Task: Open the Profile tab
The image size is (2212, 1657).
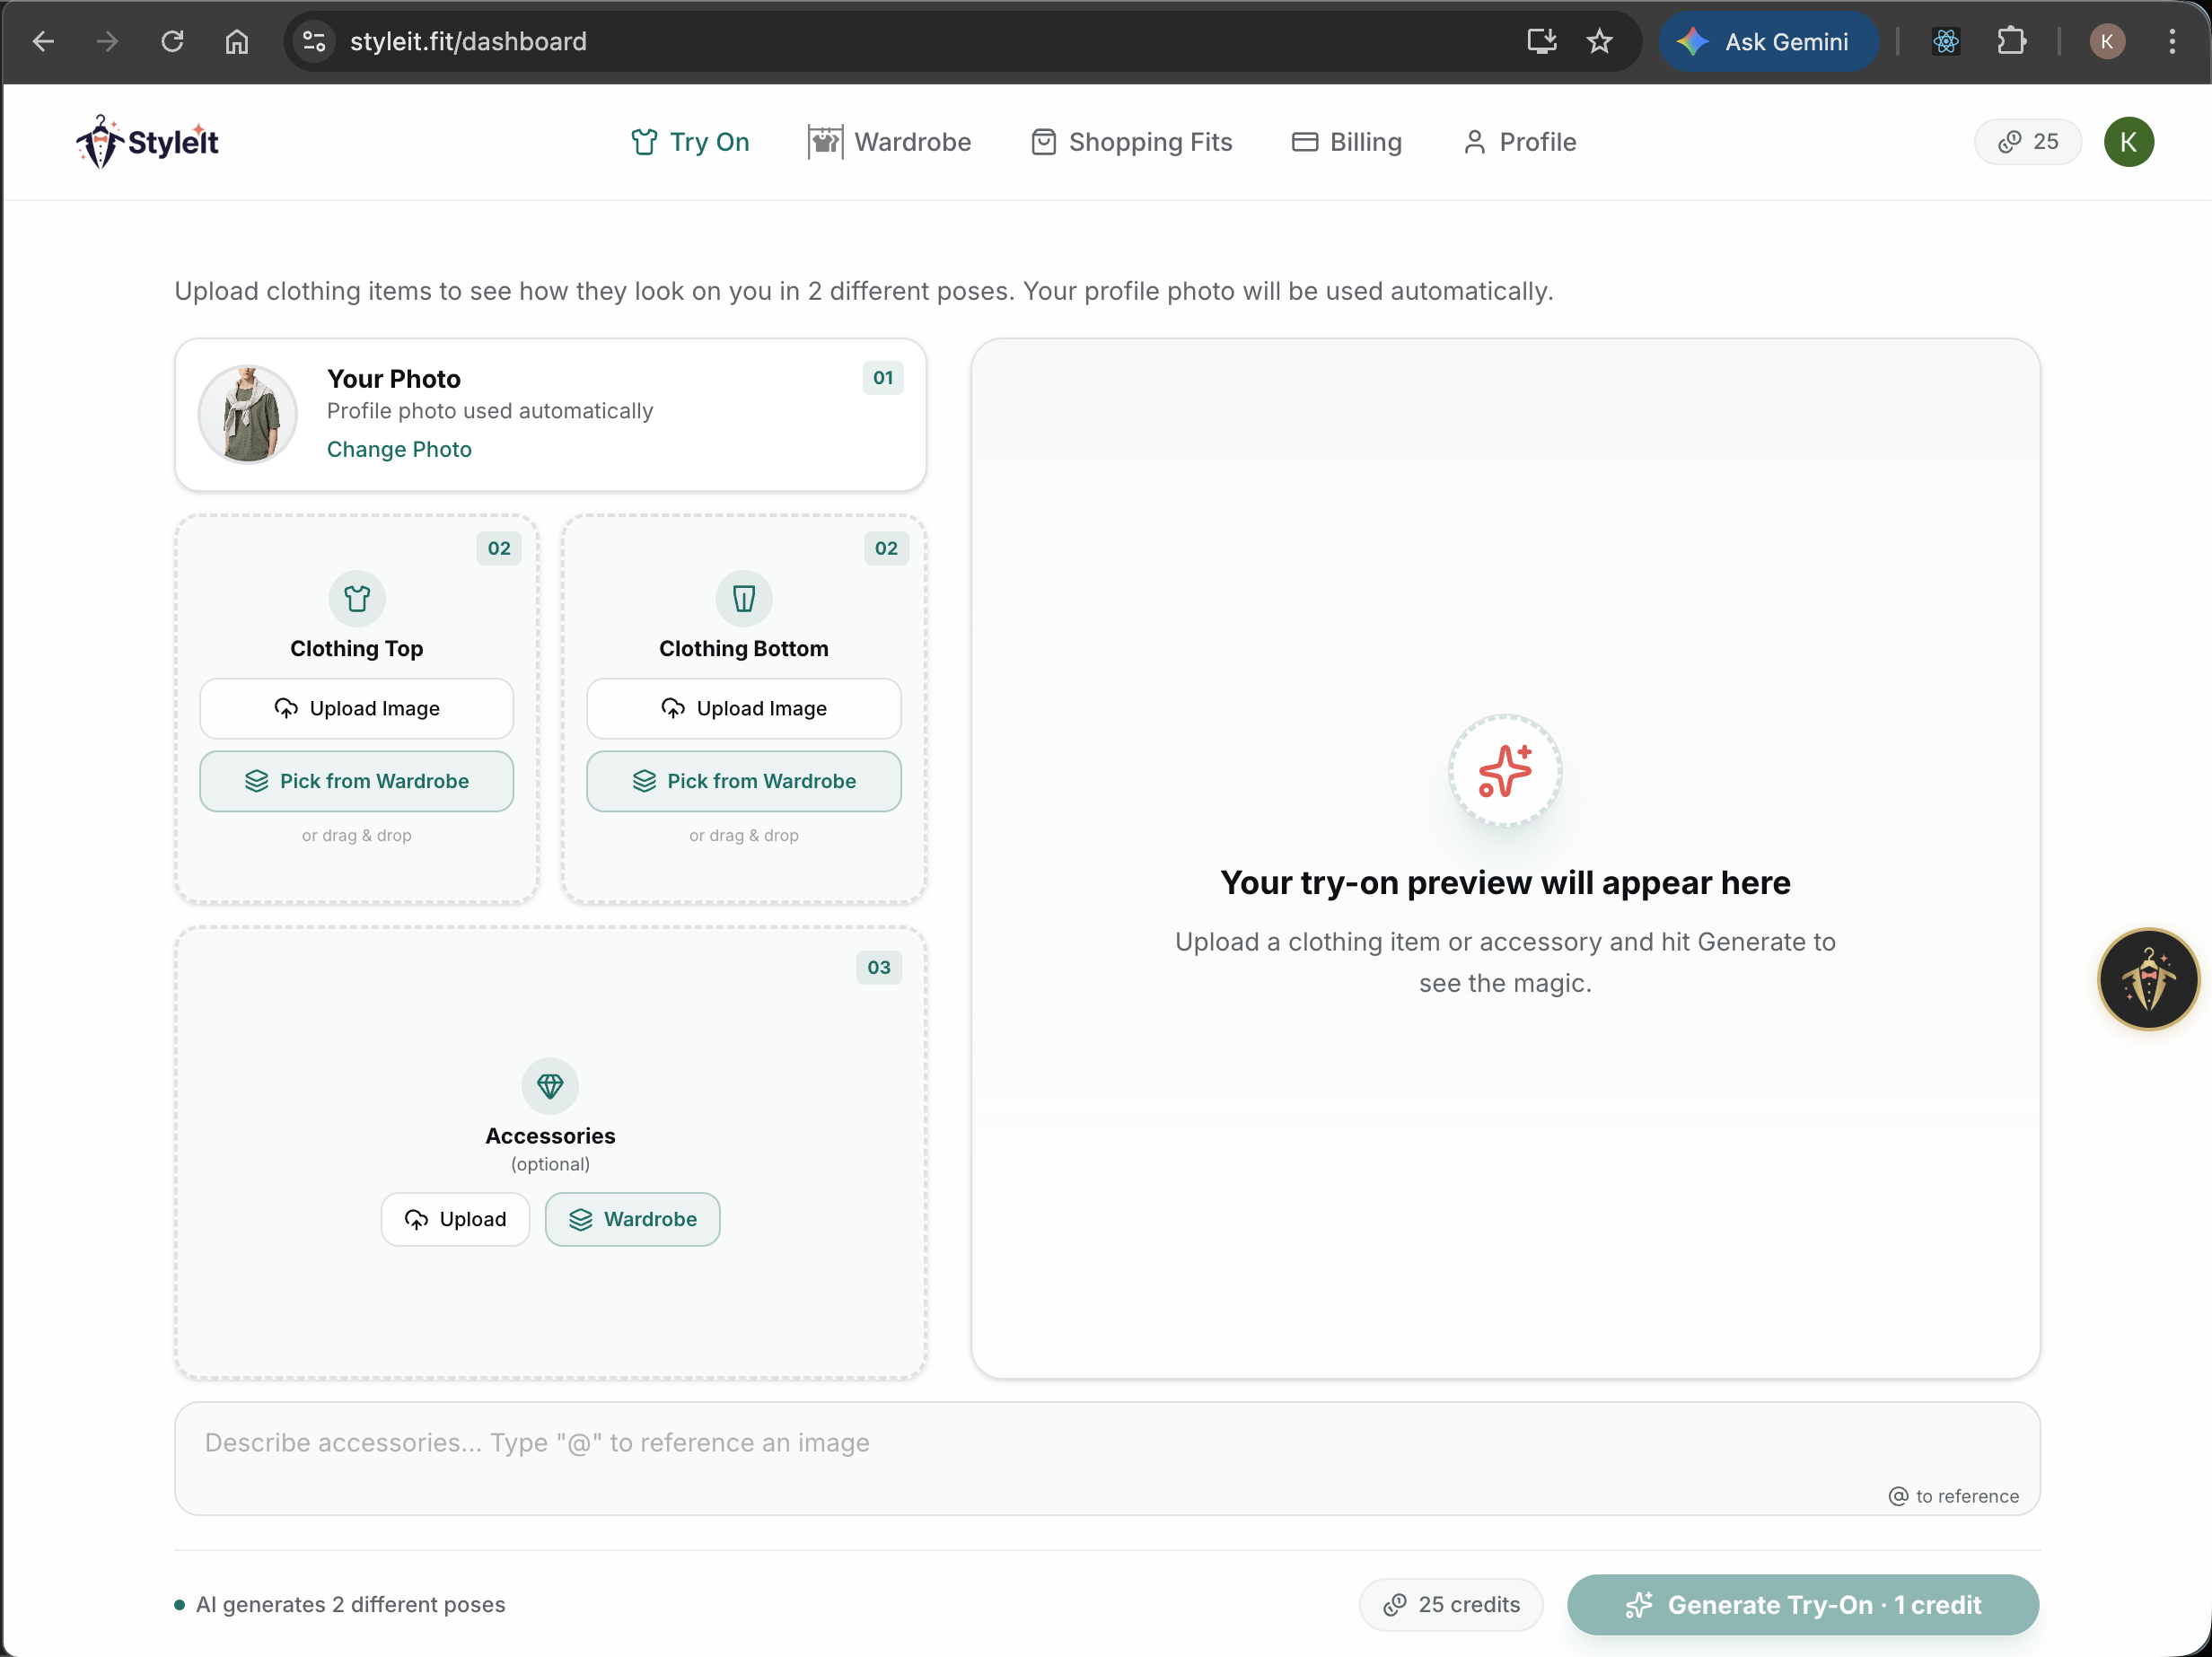Action: 1519,142
